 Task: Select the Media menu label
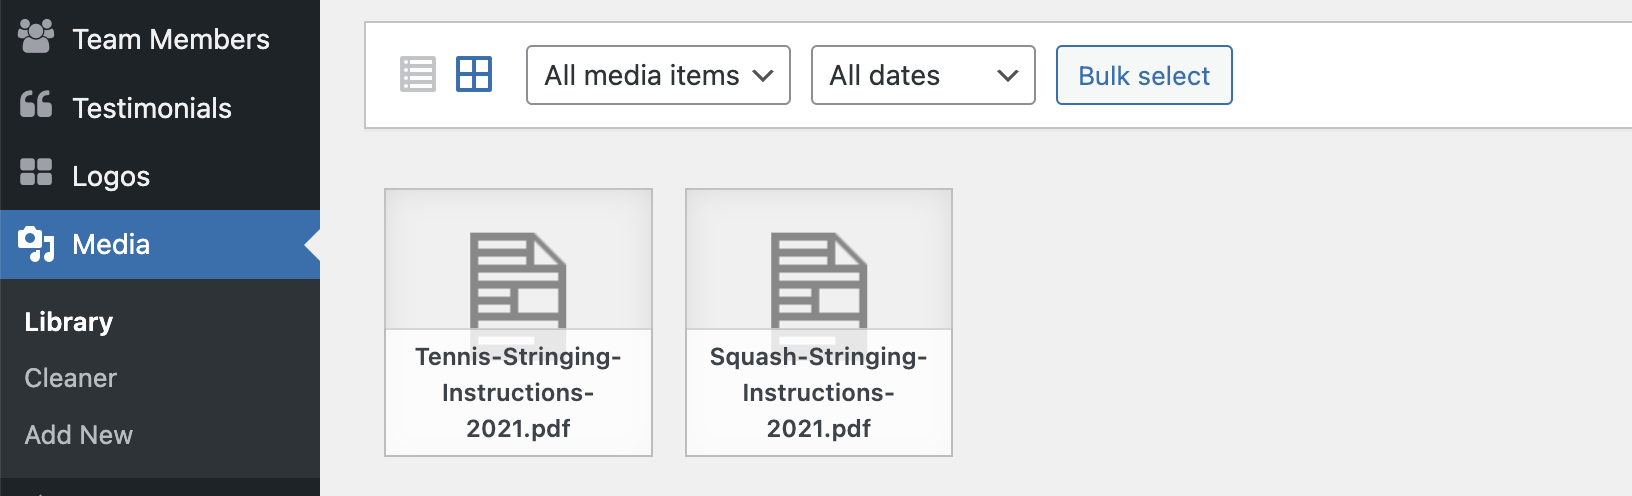[x=111, y=244]
